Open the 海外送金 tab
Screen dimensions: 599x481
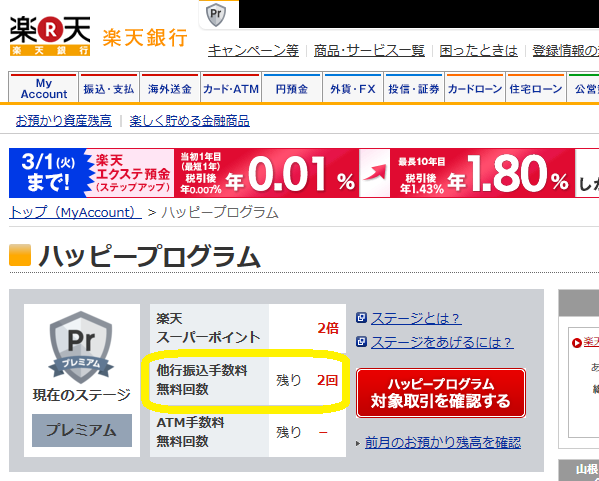pyautogui.click(x=170, y=88)
